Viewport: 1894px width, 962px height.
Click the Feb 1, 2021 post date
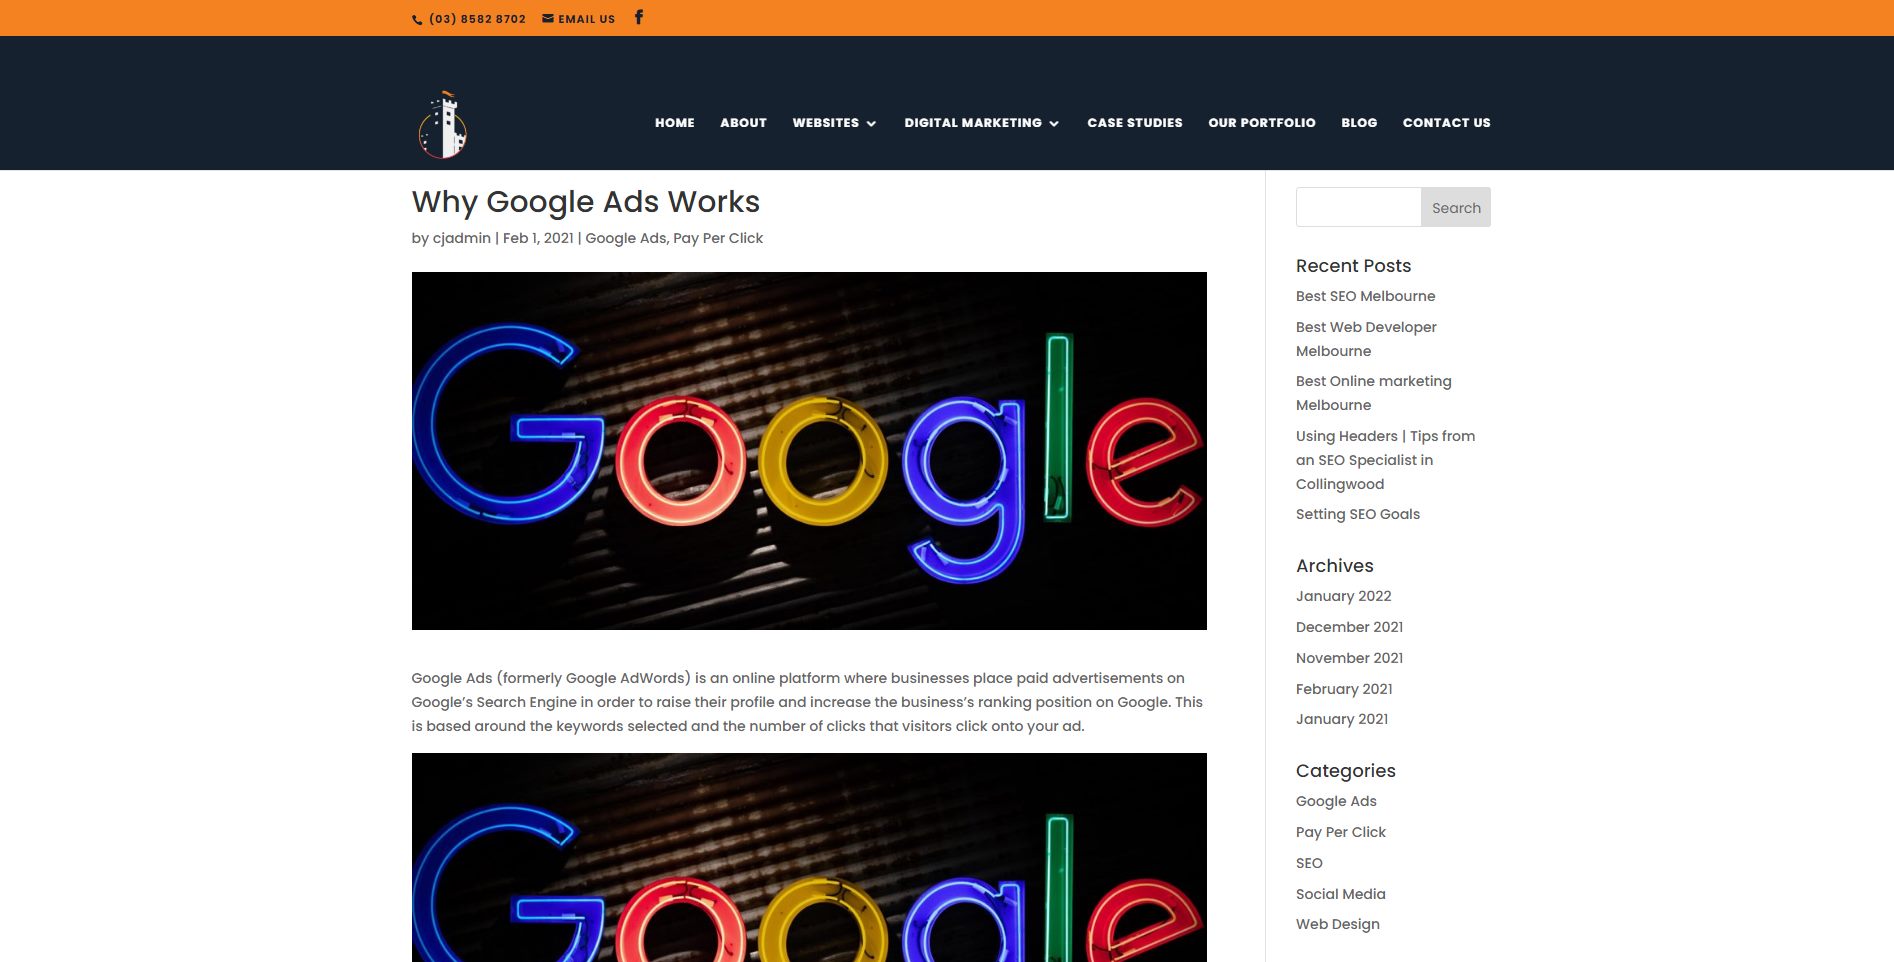click(538, 238)
